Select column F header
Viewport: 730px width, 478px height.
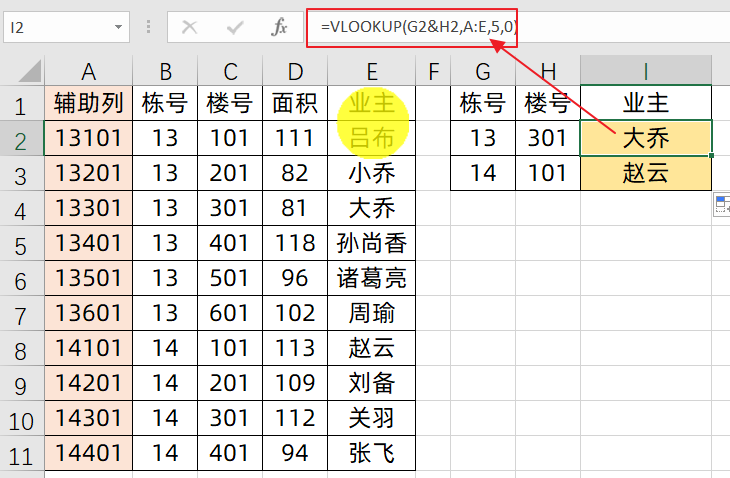433,71
